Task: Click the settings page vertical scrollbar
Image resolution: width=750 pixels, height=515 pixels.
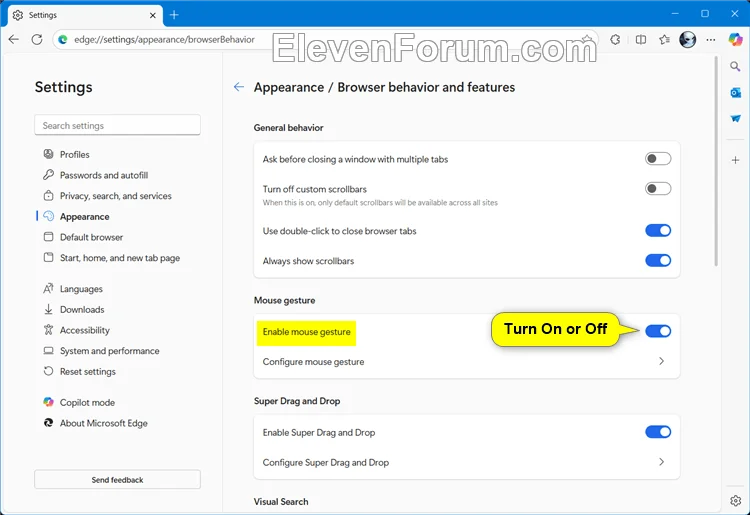Action: (716, 161)
